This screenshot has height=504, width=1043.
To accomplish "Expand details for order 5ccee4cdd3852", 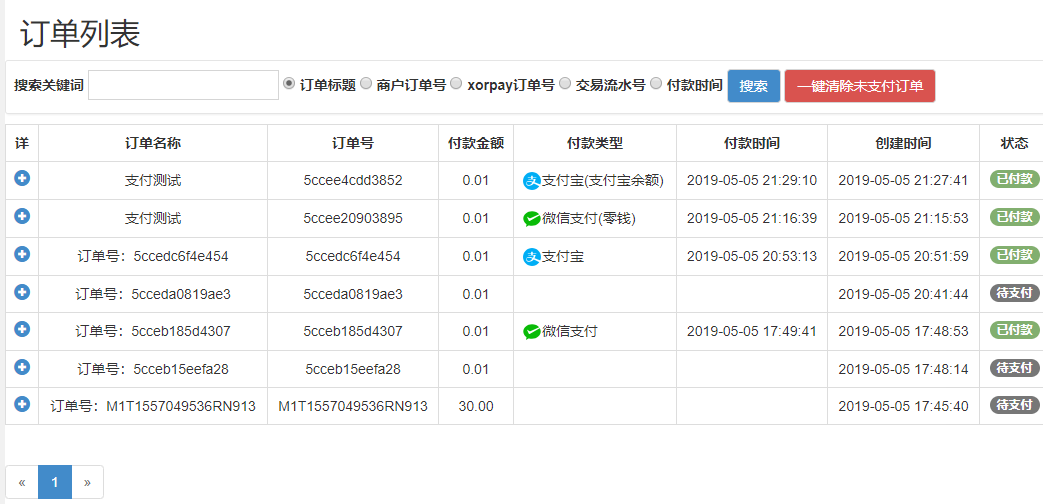I will point(22,178).
